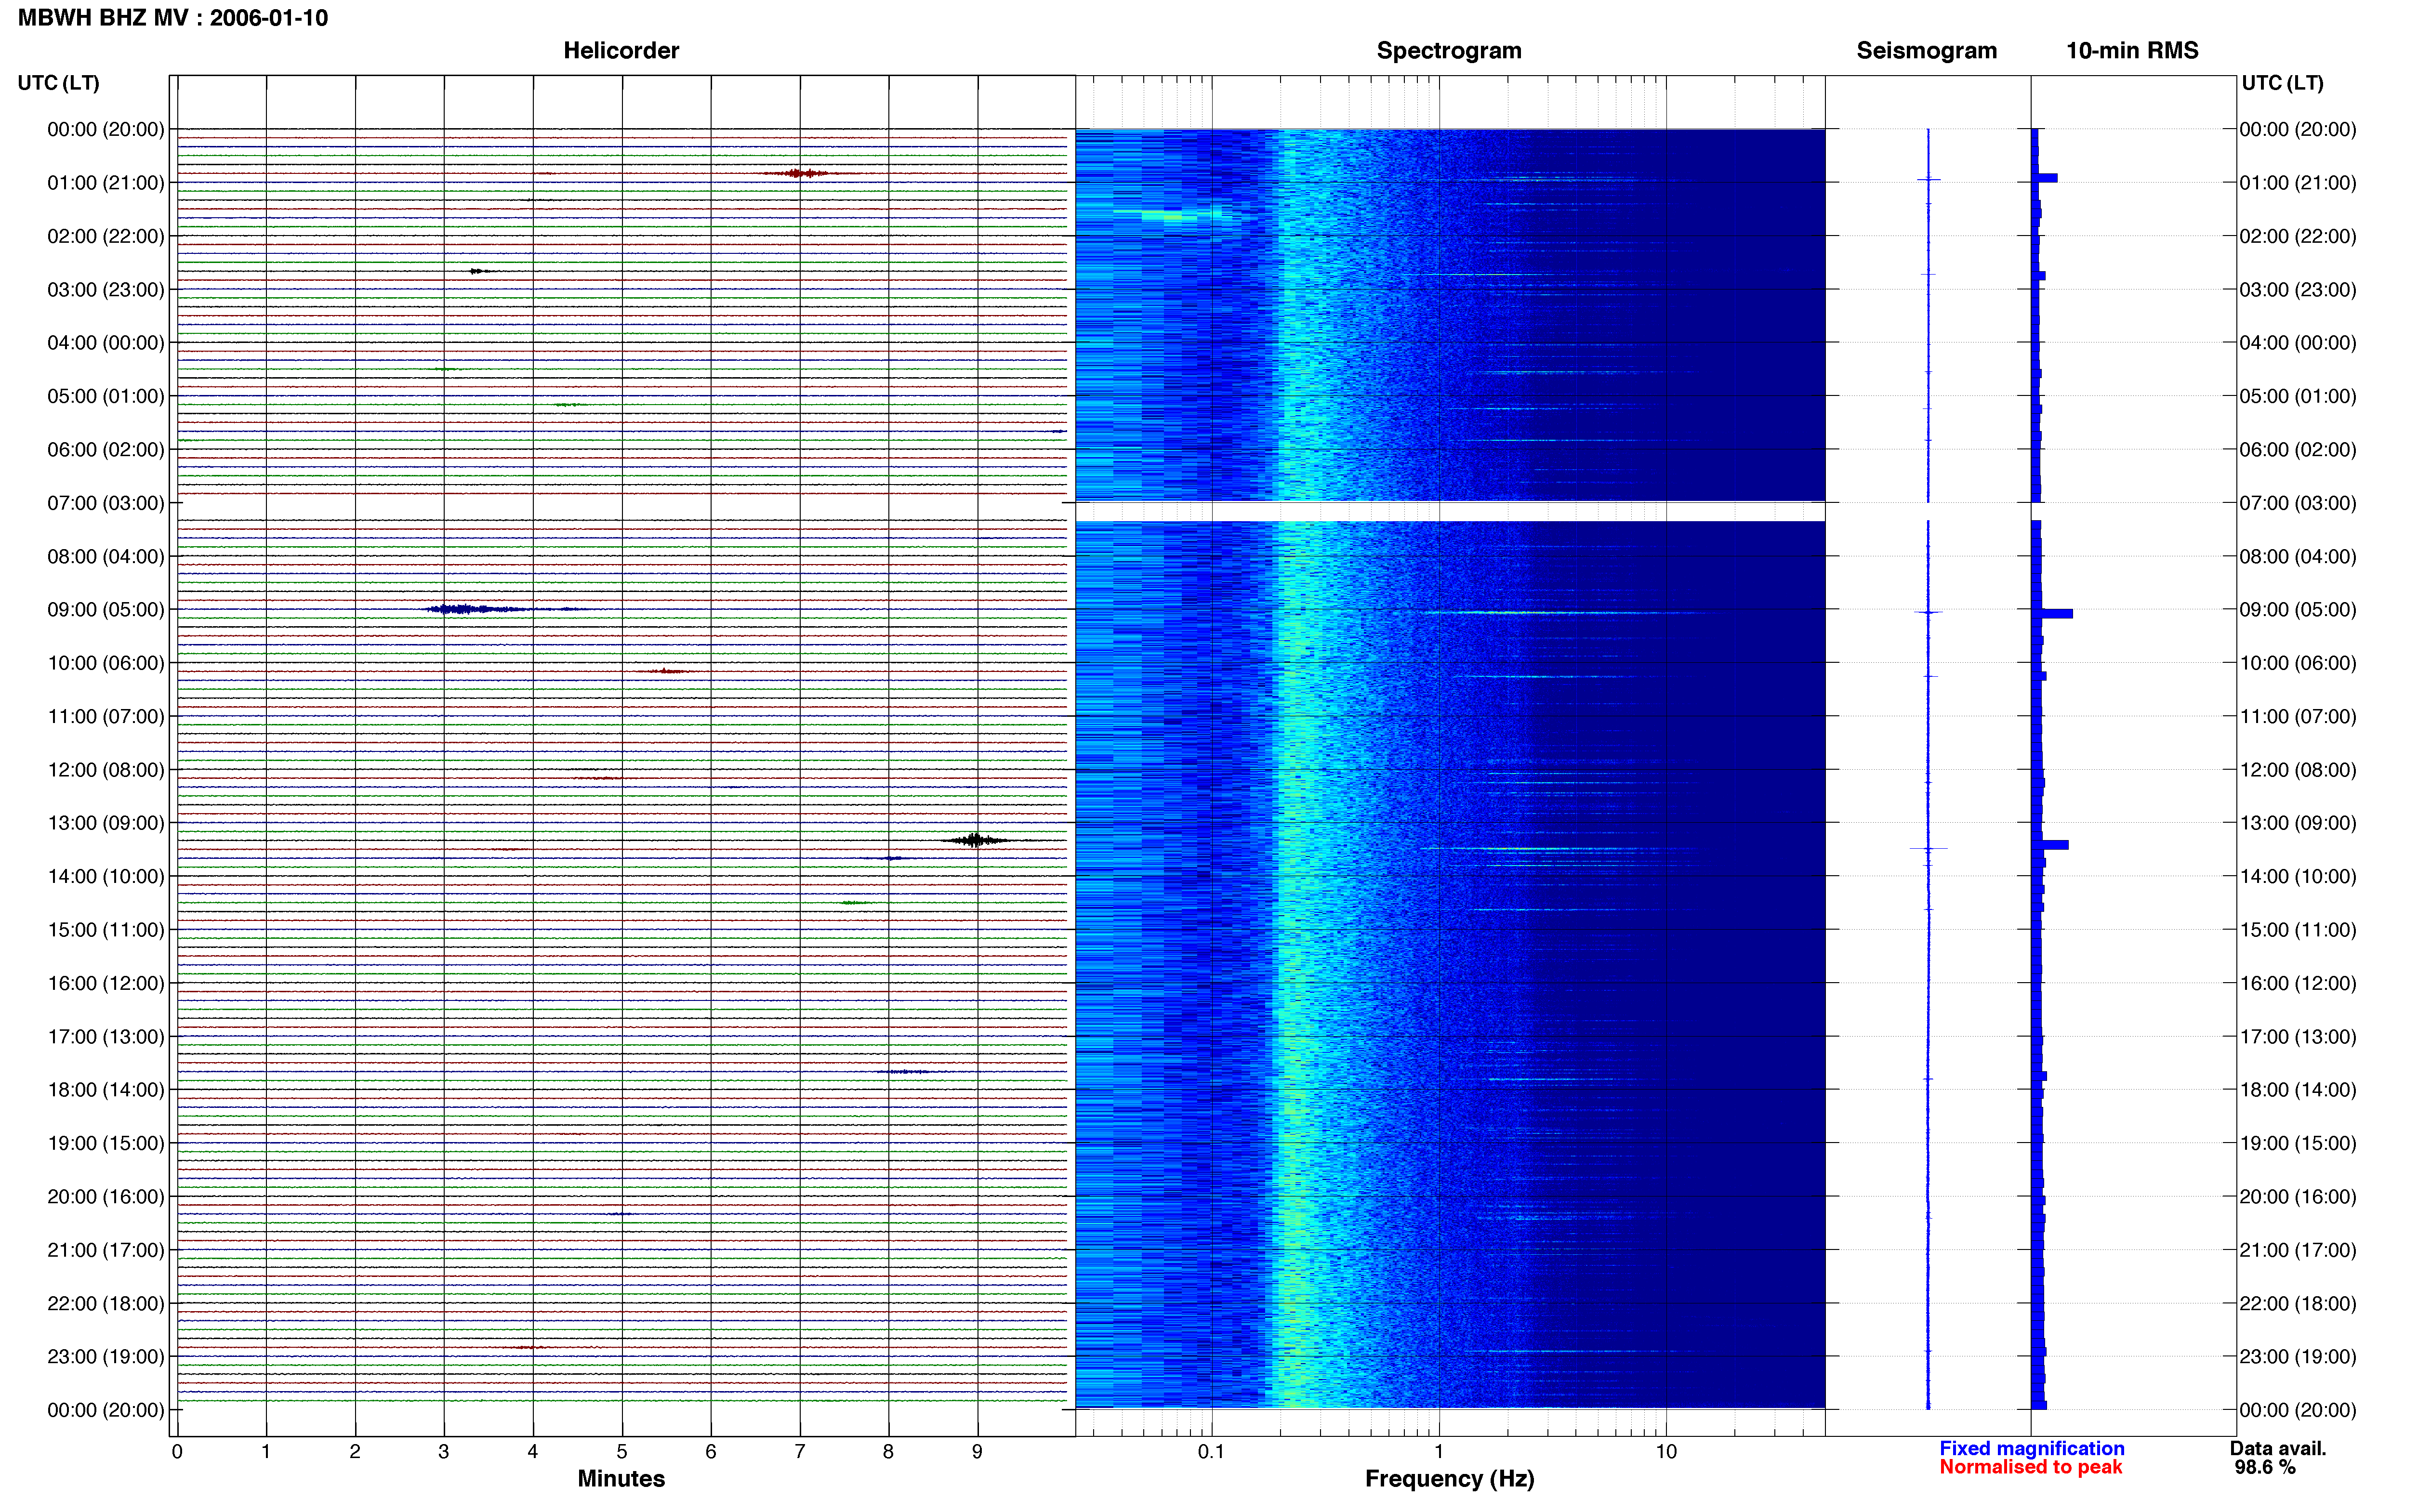Click the left '01:00 (21:00)' time label
2418x1512 pixels.
click(106, 183)
